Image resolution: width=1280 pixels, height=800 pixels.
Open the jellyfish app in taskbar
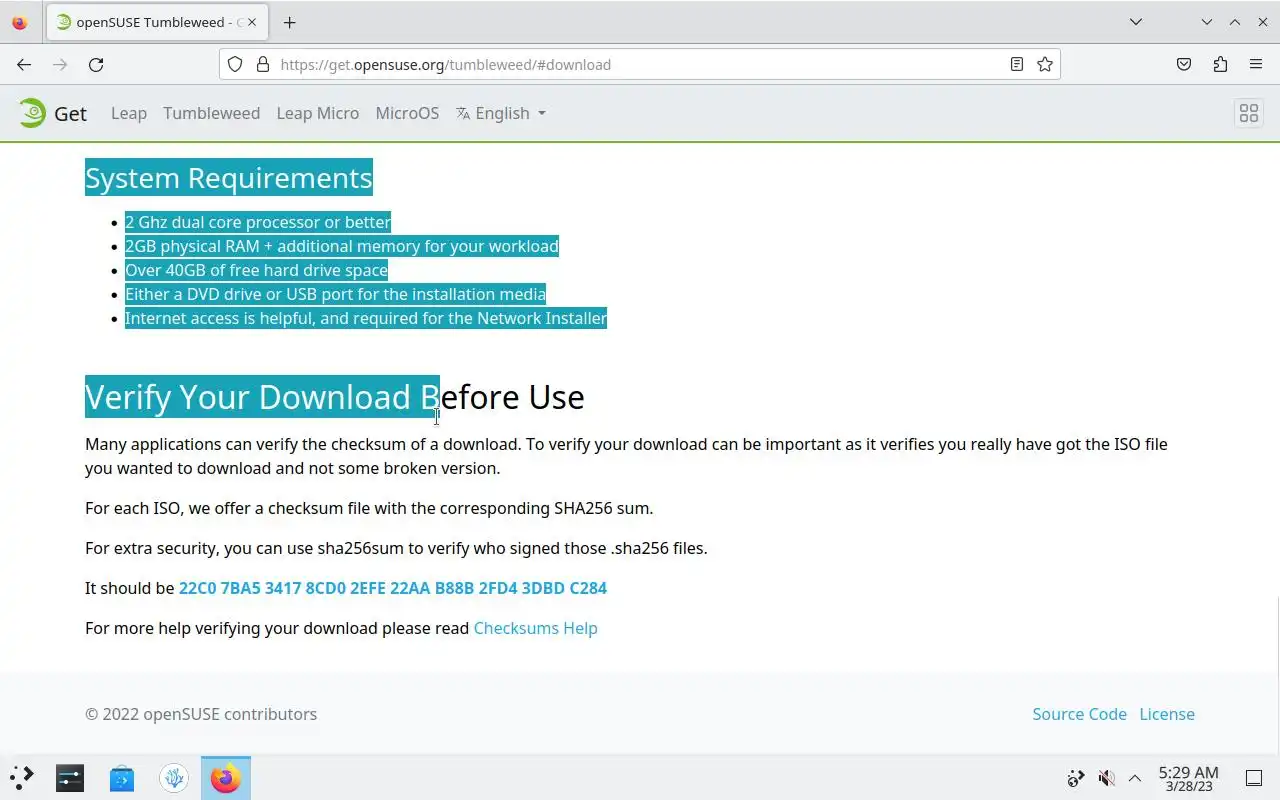[174, 777]
